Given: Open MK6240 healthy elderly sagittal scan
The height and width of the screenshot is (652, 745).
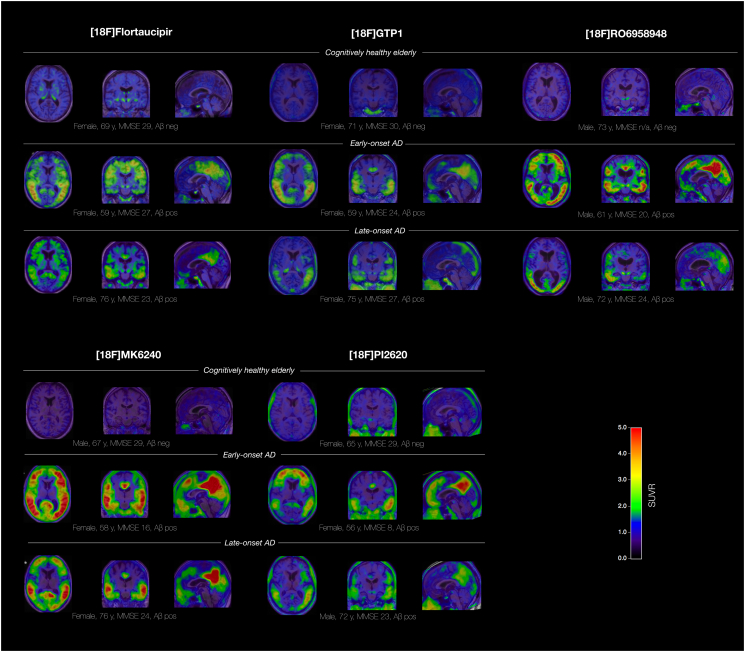Looking at the screenshot, I should click(204, 411).
